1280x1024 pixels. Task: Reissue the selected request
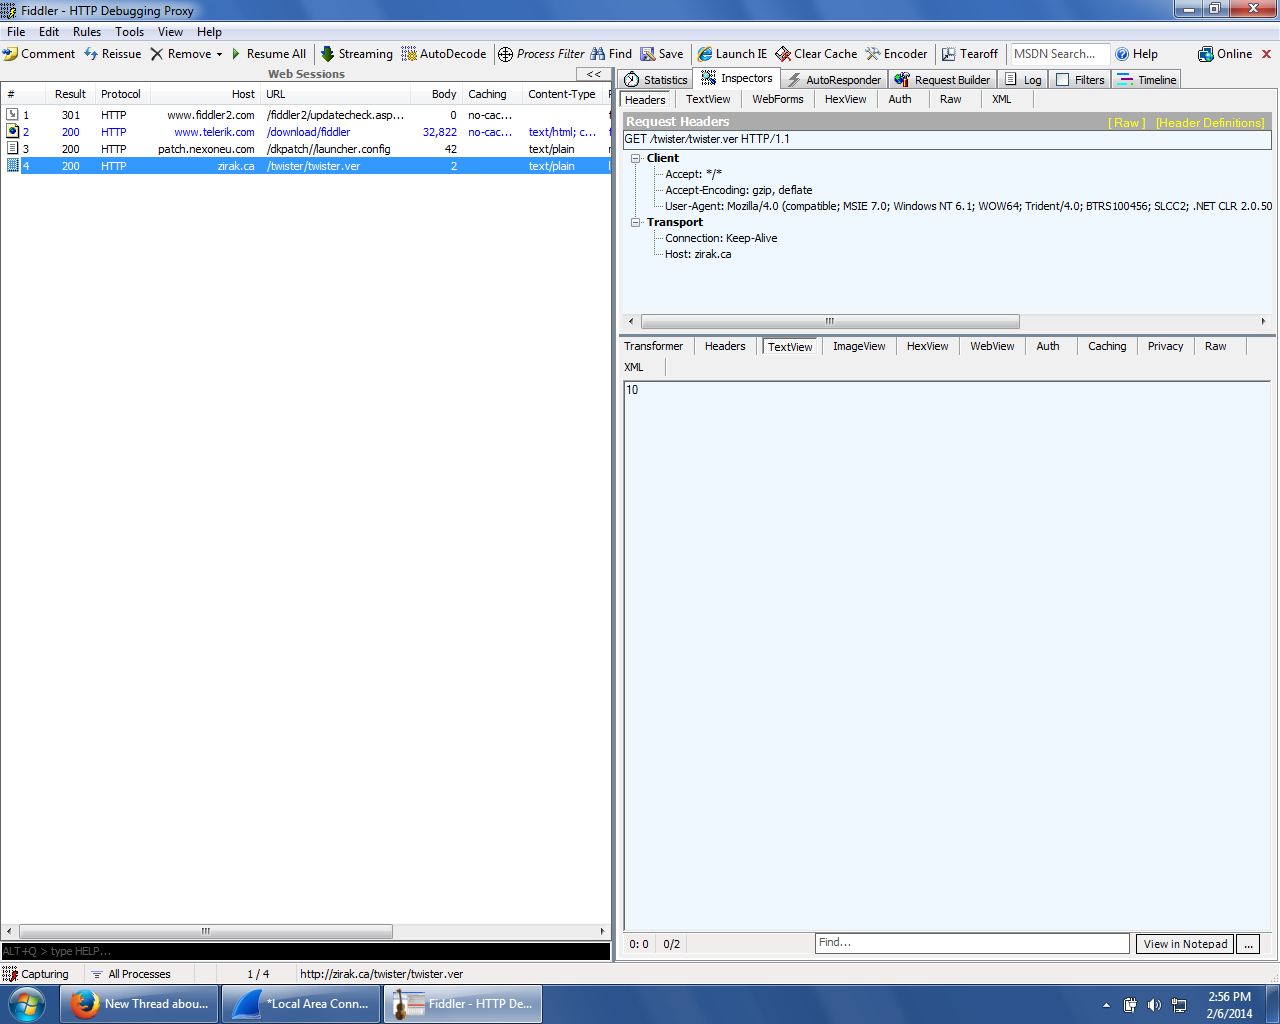pyautogui.click(x=113, y=54)
